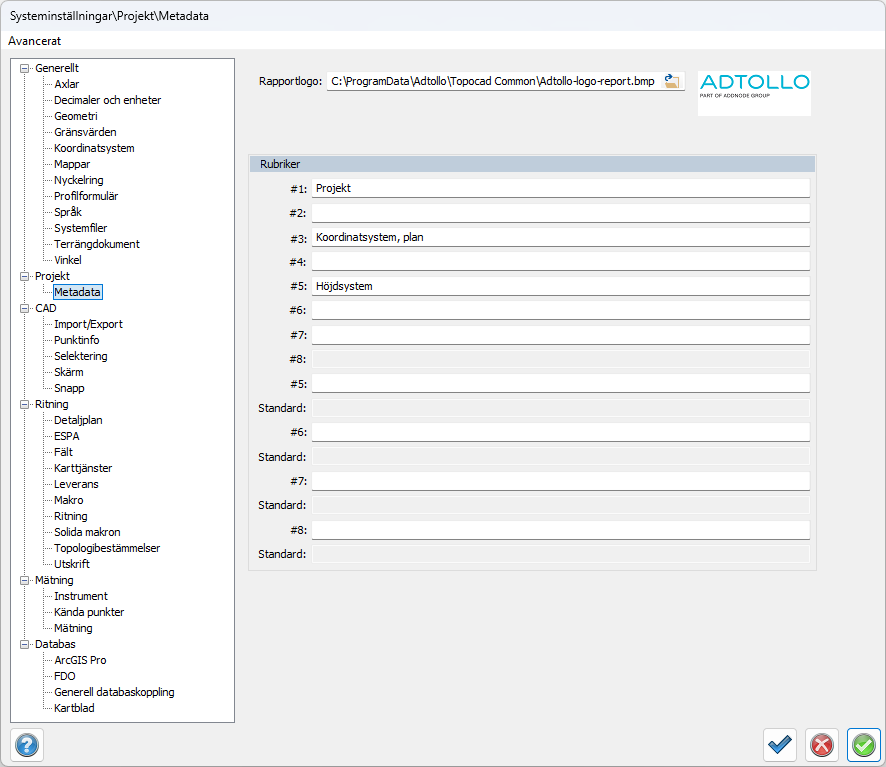Browse for report logo file icon

673,82
